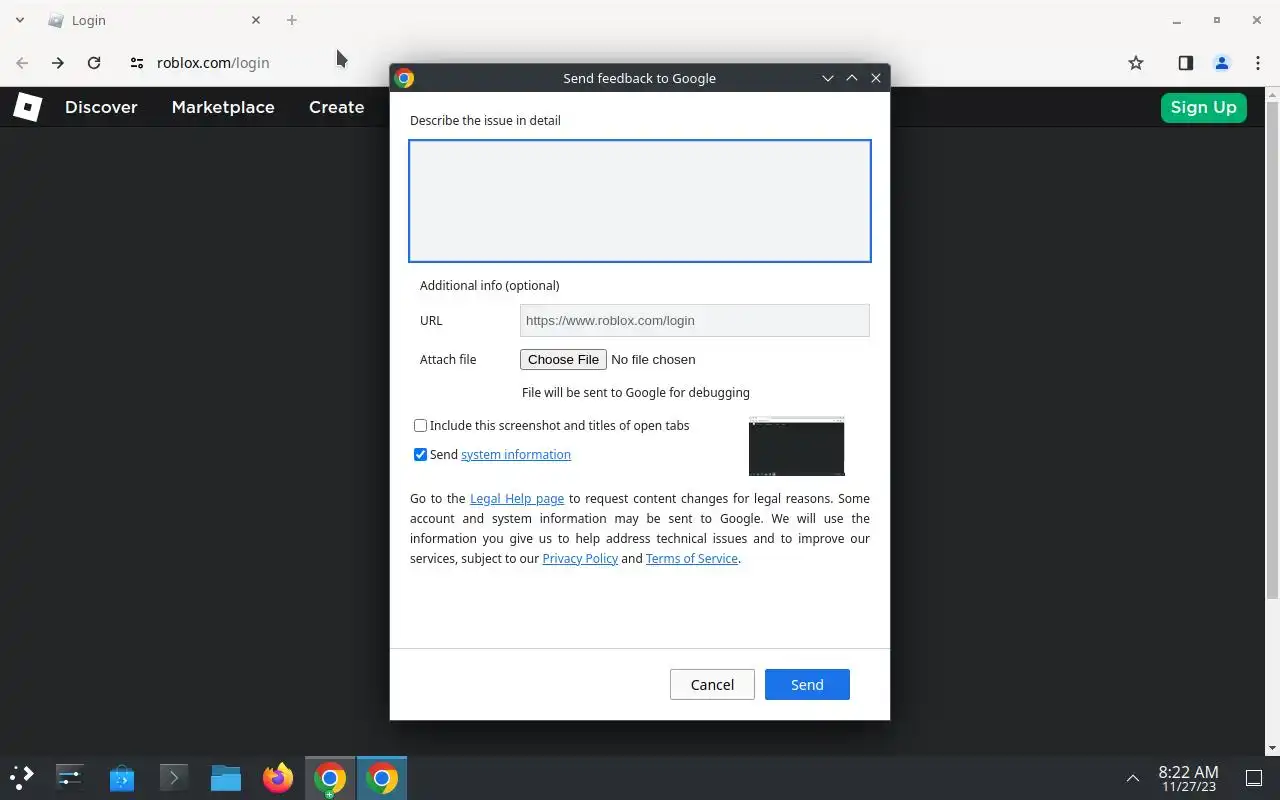
Task: Click the browser back arrow
Action: pos(22,63)
